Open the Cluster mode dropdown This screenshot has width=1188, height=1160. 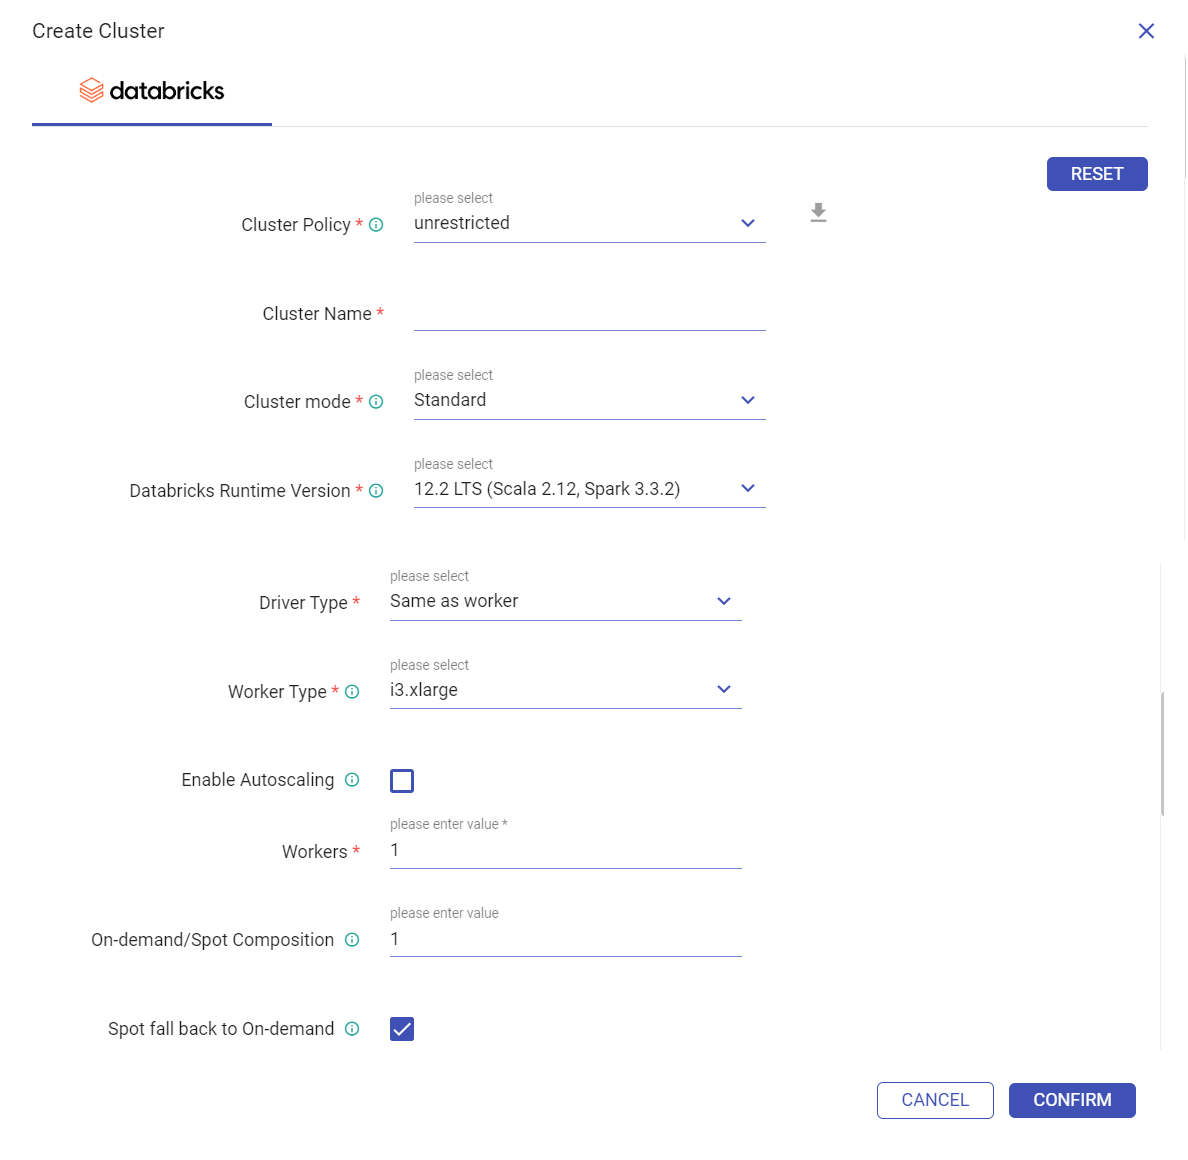coord(589,400)
